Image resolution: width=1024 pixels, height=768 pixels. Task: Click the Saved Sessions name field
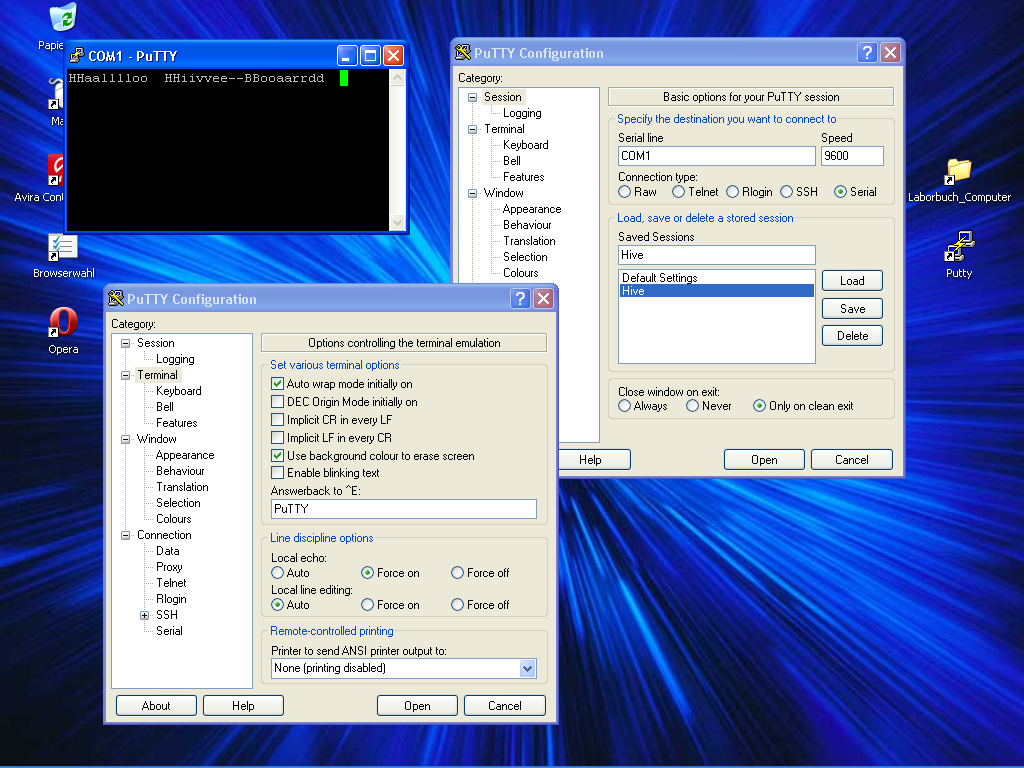[716, 255]
